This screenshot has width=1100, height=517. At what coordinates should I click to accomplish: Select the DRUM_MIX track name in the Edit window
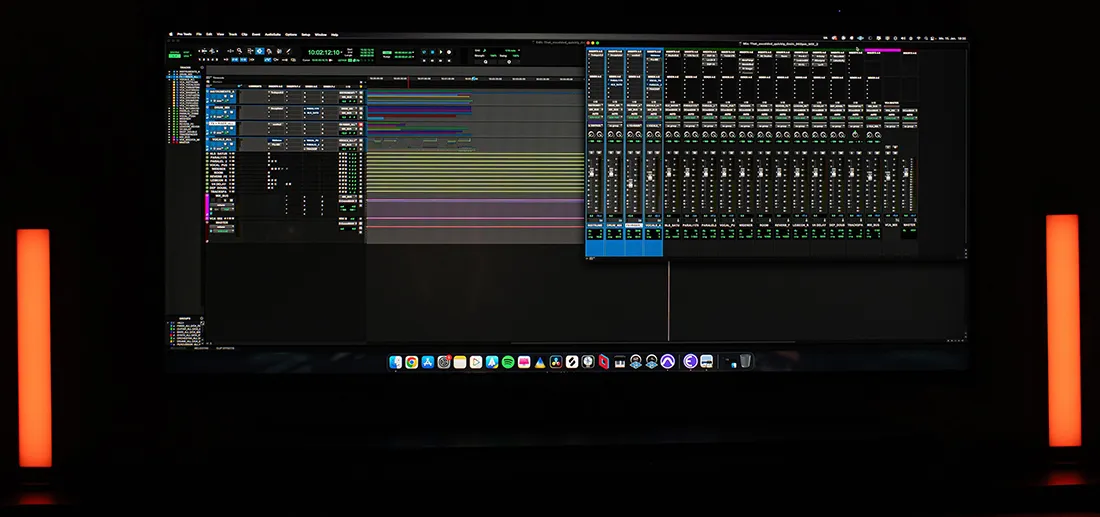click(x=222, y=107)
